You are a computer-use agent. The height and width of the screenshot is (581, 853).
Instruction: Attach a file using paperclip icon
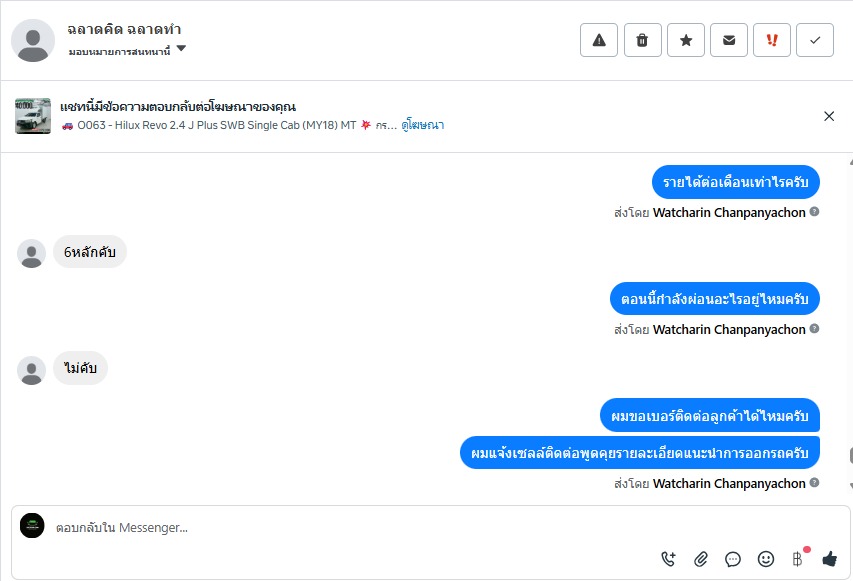point(701,559)
